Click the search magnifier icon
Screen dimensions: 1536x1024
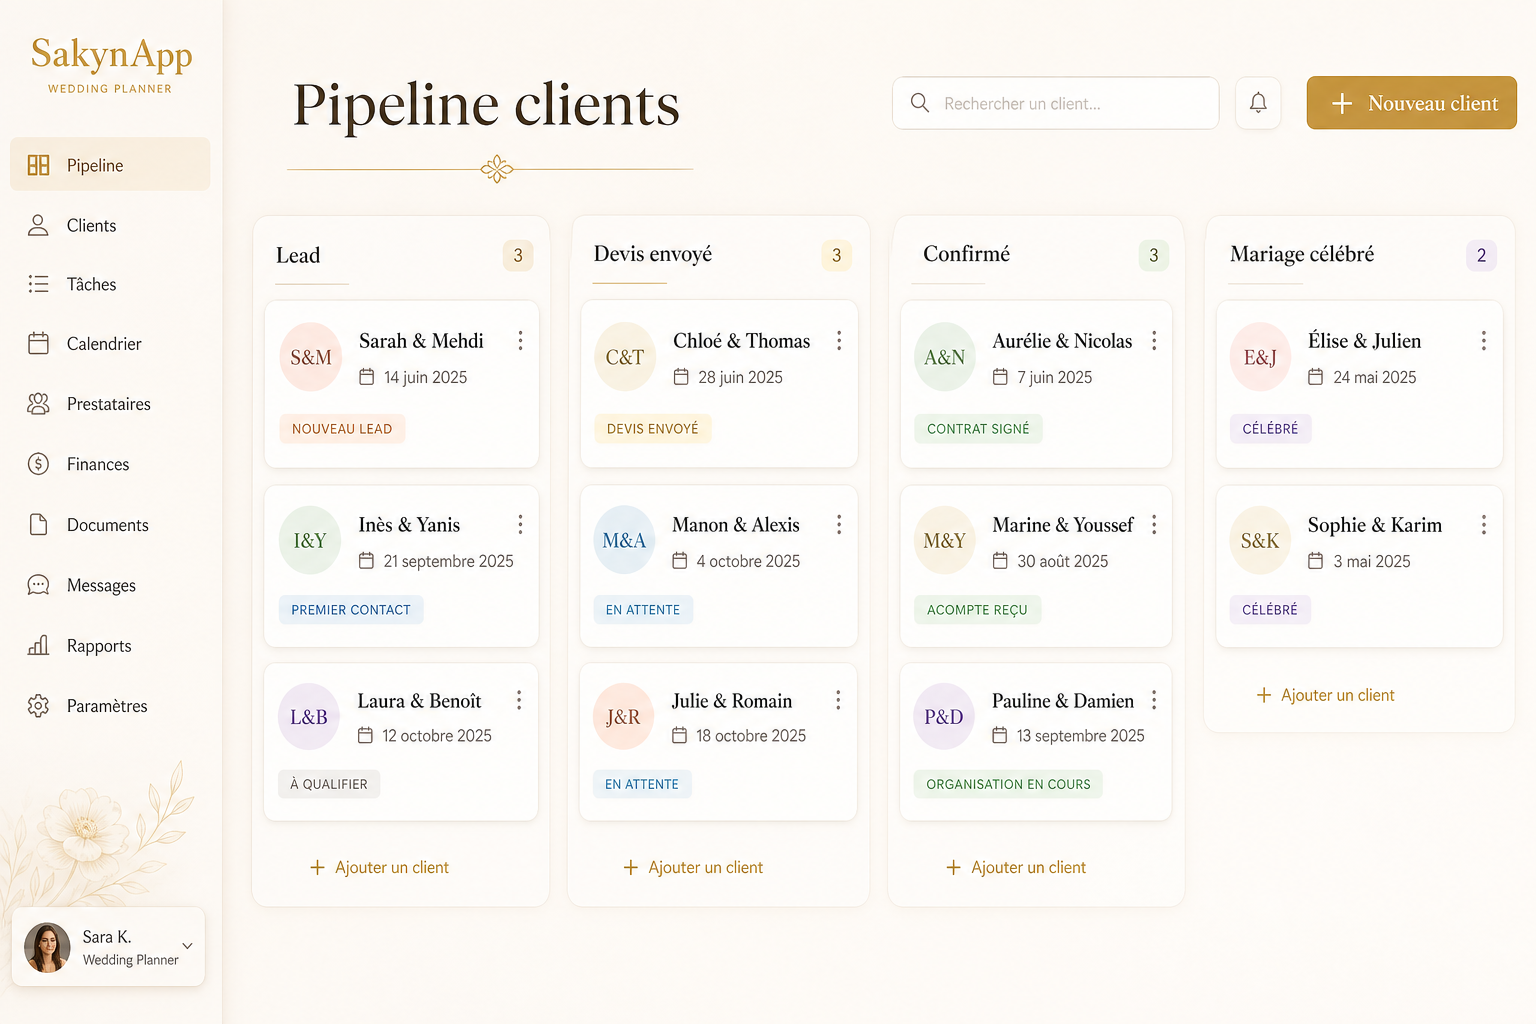(920, 103)
